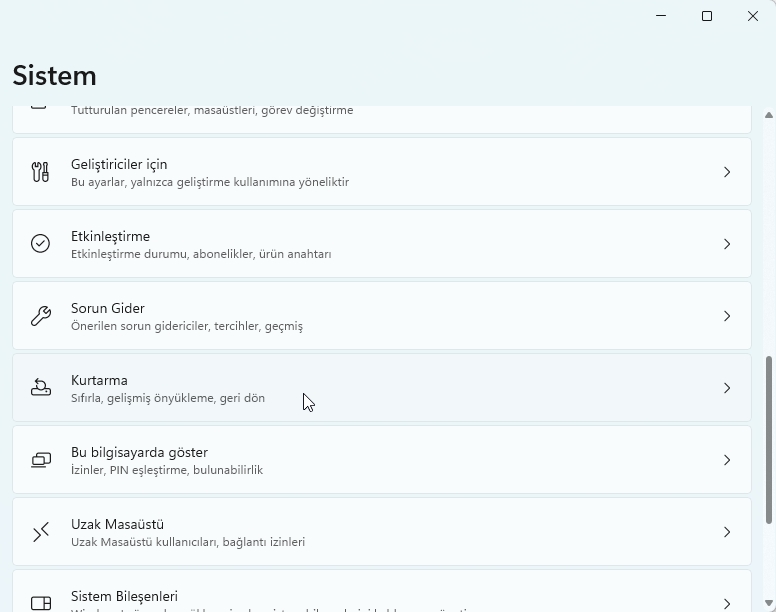Click chevron on the Sorun Gider row
This screenshot has height=612, width=776.
click(727, 316)
